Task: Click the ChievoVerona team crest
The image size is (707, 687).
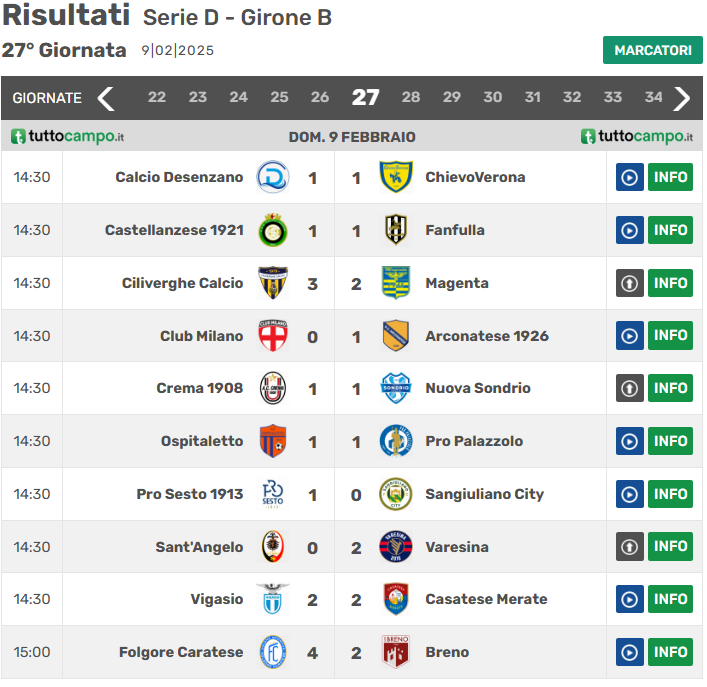Action: [396, 177]
